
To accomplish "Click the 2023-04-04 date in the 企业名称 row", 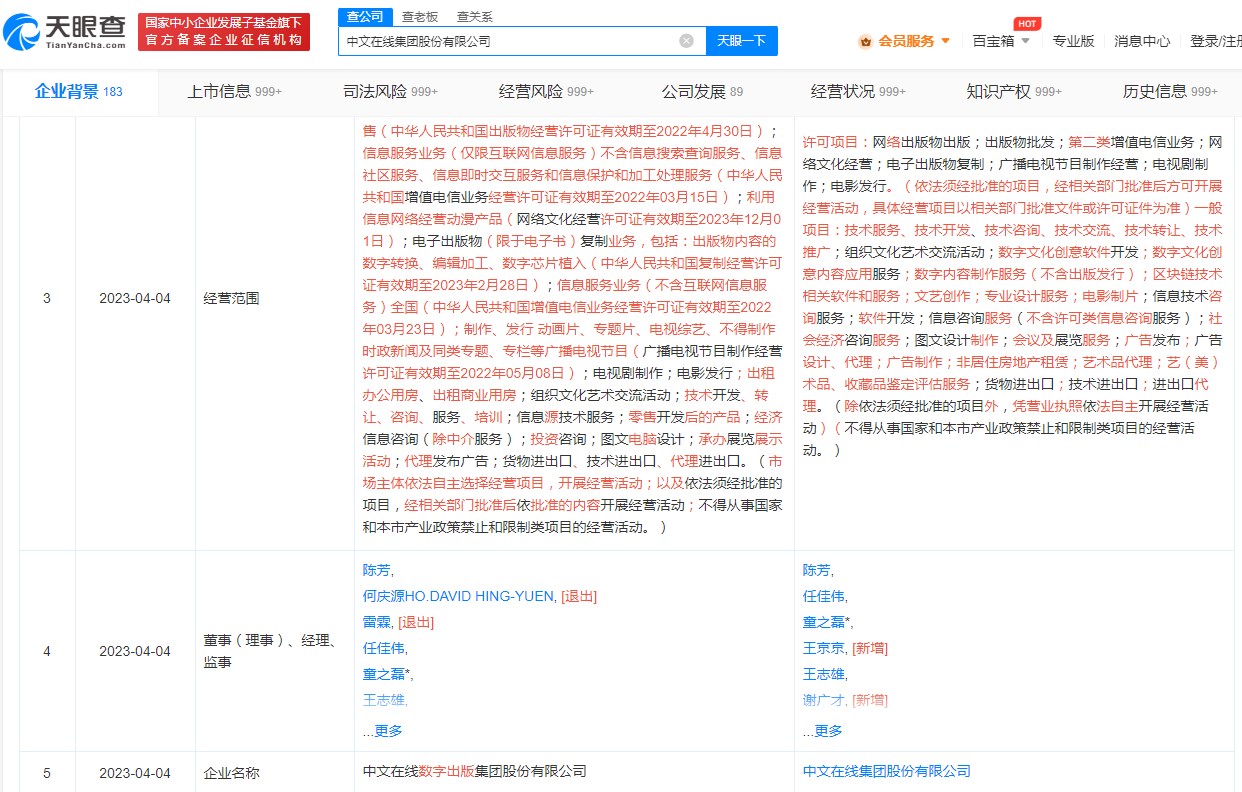I will 135,773.
